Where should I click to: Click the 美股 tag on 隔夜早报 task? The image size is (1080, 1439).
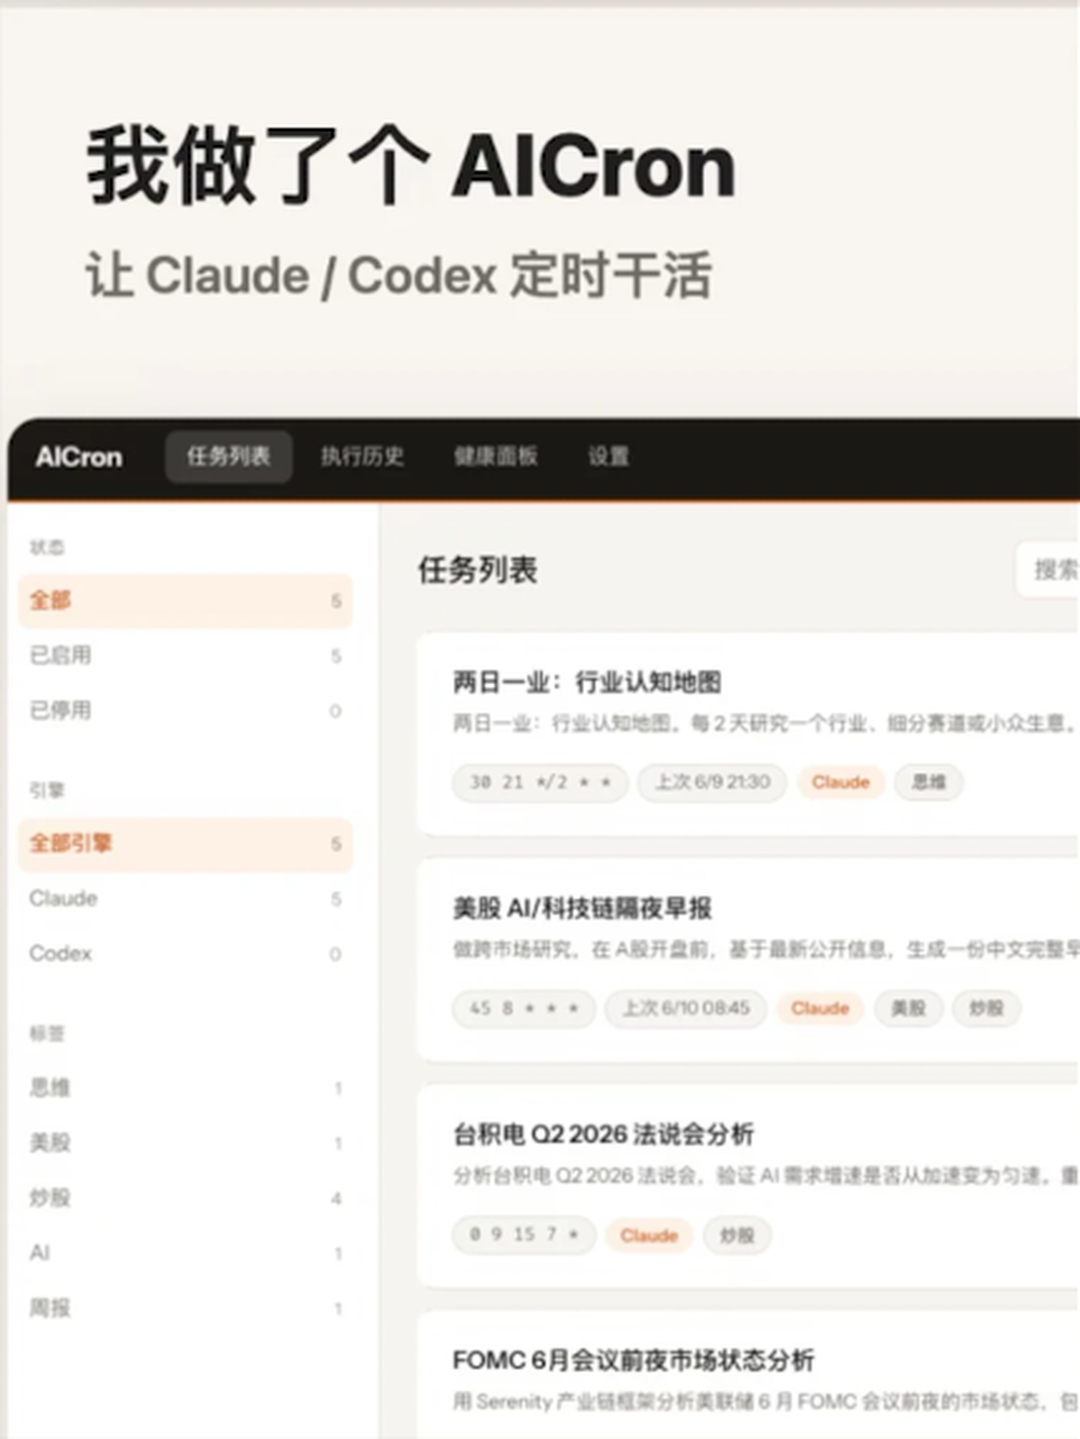[908, 1008]
